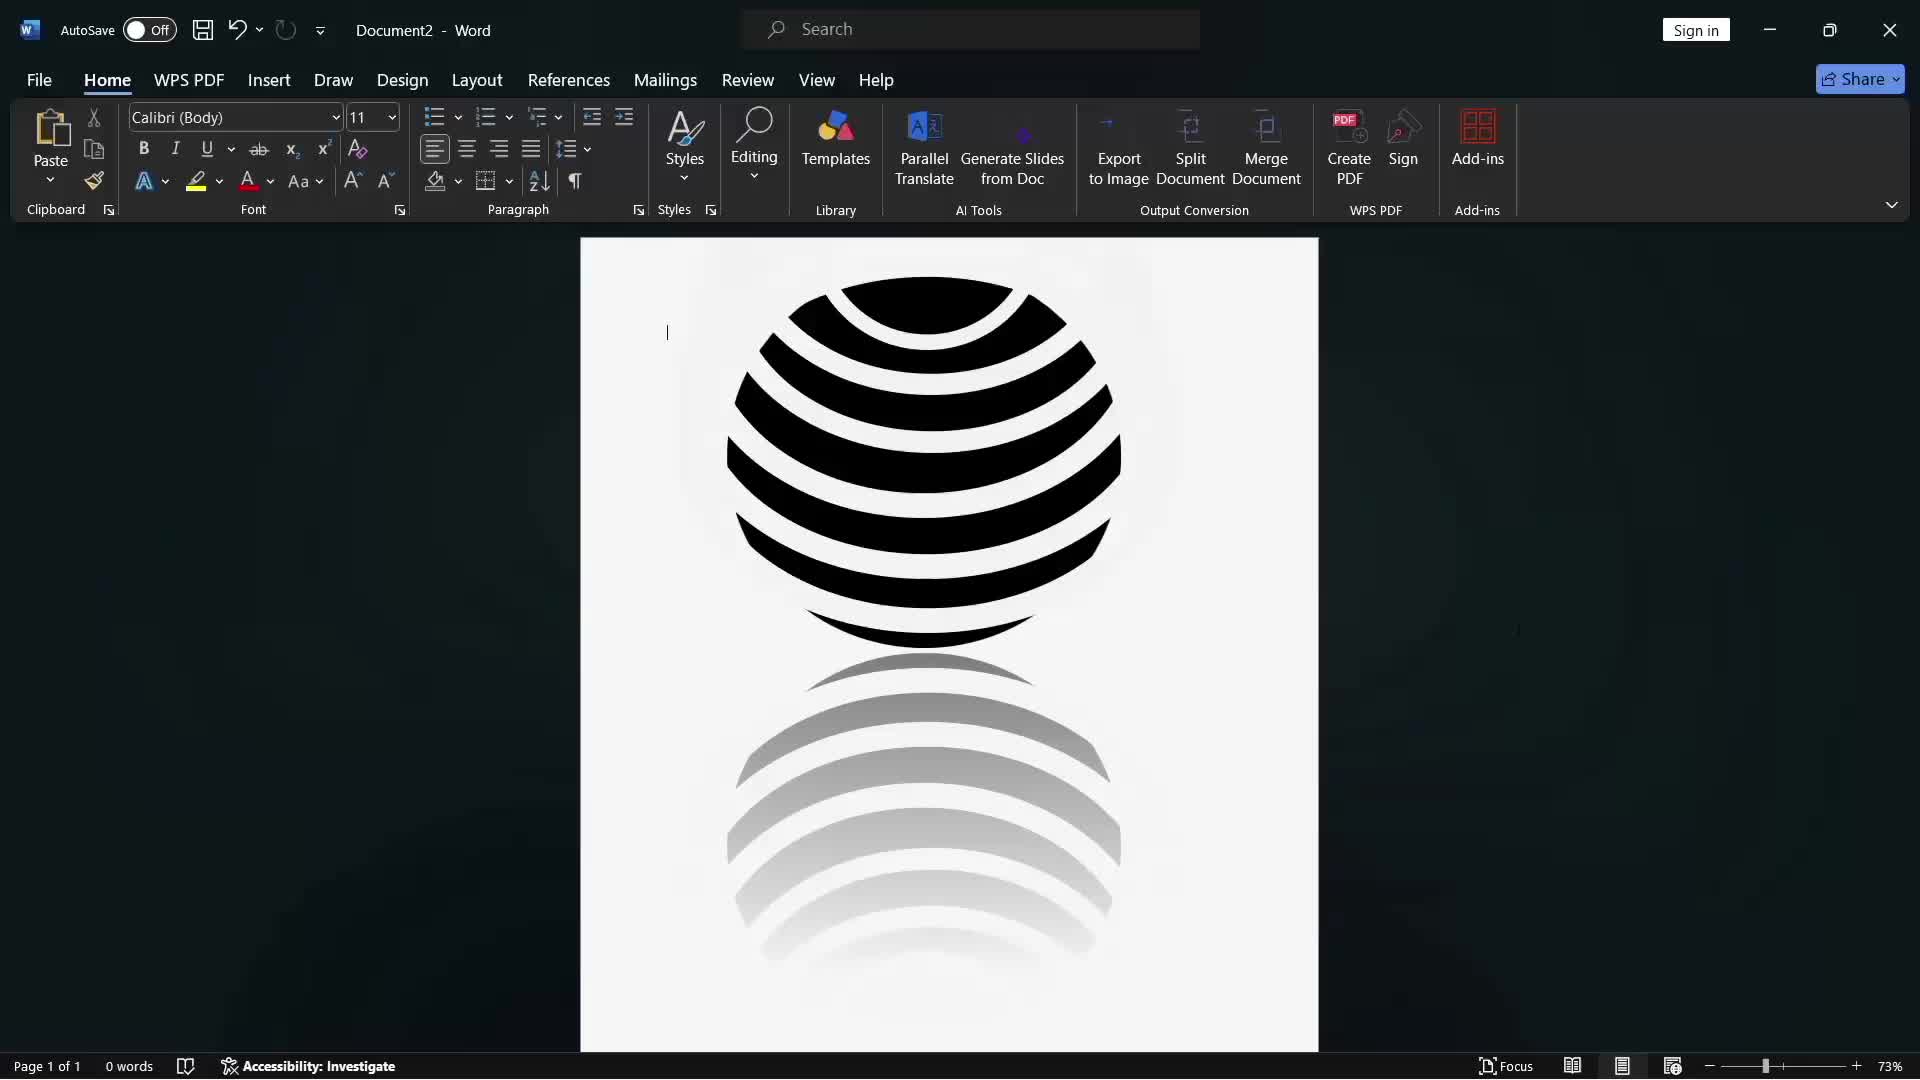This screenshot has height=1080, width=1920.
Task: Toggle Subscript formatting
Action: 292,149
